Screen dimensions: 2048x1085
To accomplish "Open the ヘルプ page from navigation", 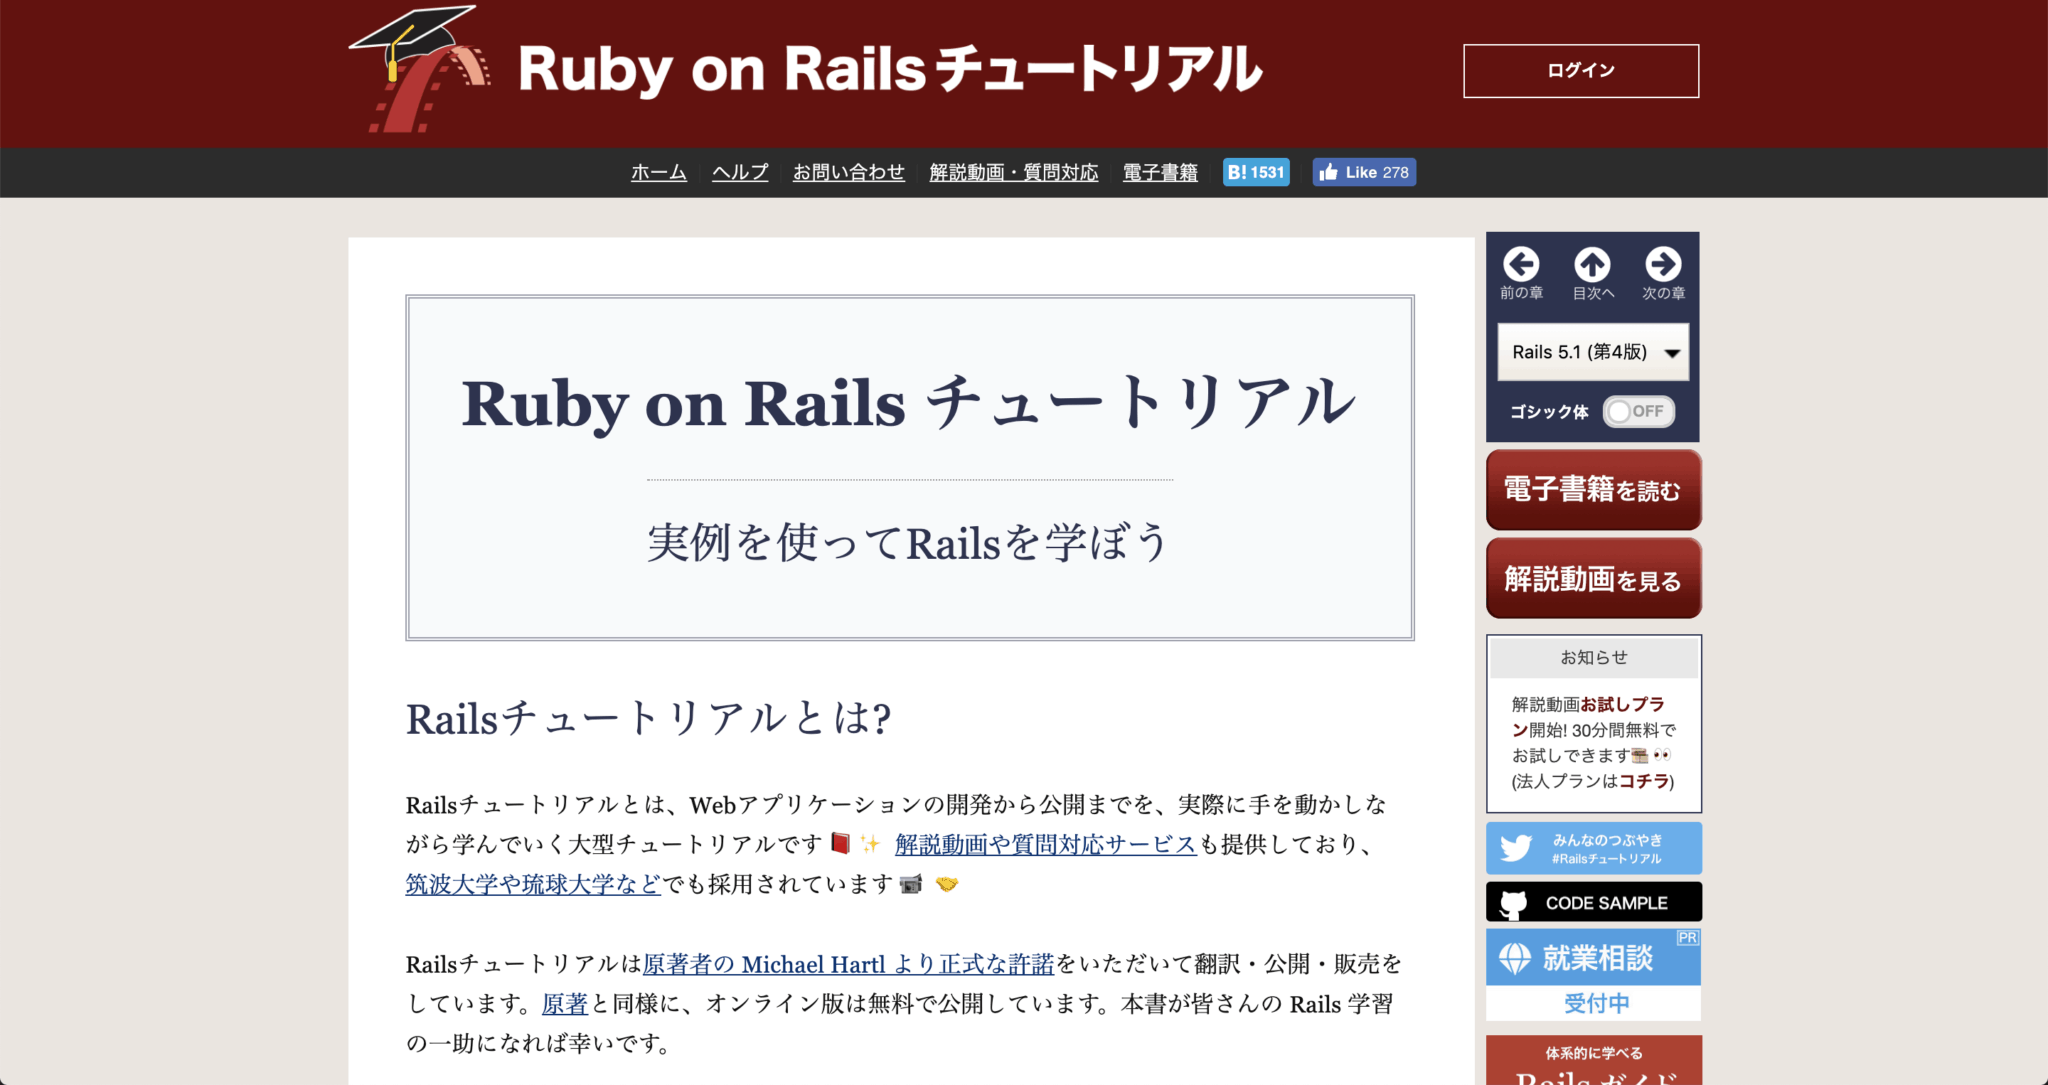I will [739, 172].
